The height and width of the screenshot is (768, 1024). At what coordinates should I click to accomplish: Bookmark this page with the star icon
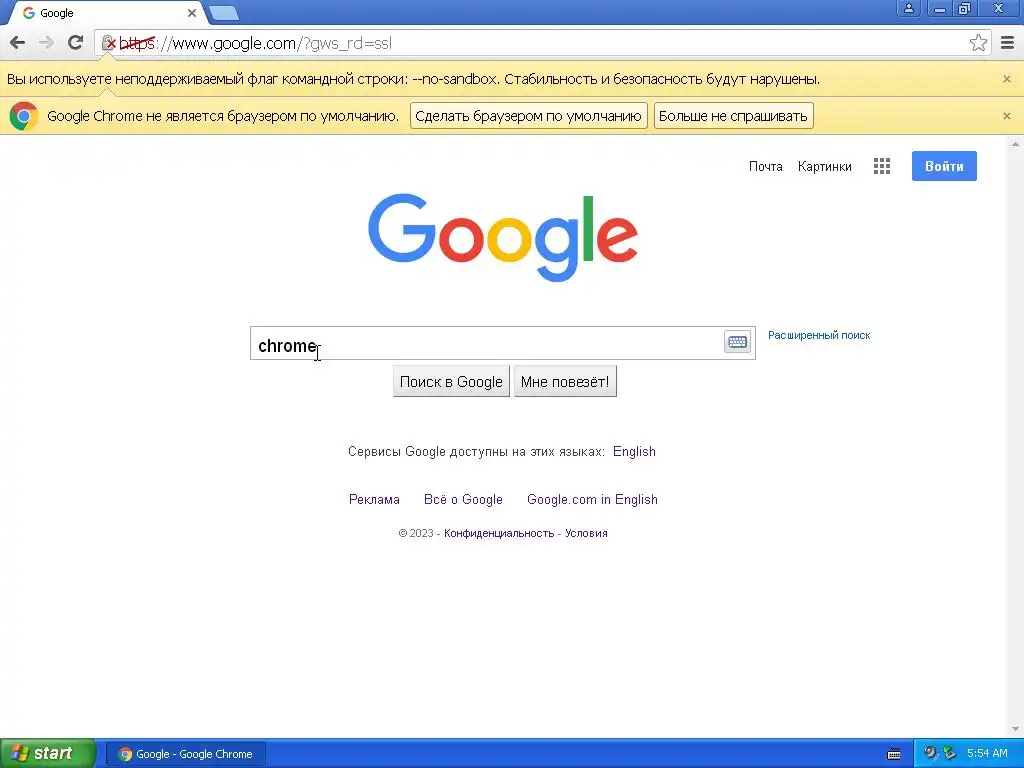pos(978,43)
